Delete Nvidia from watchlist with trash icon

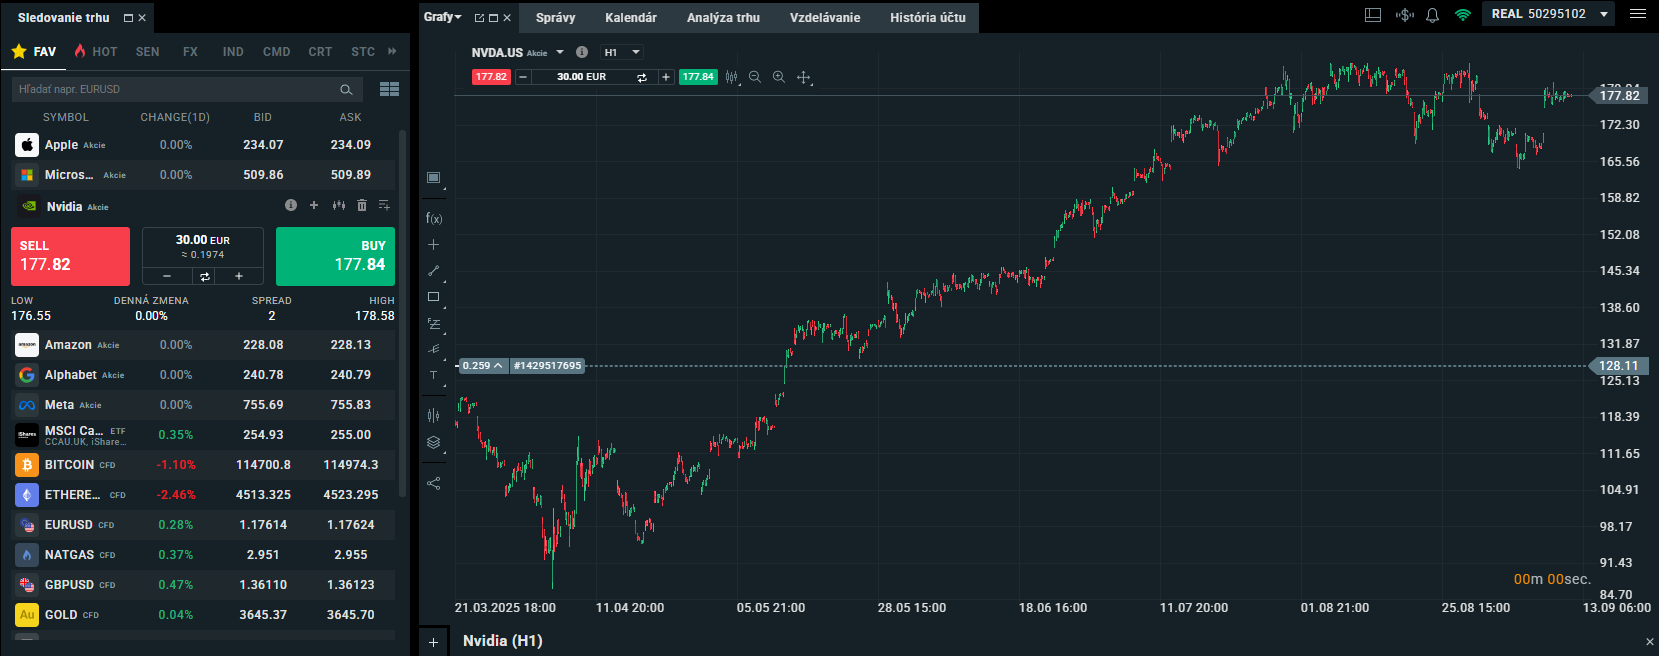click(362, 205)
